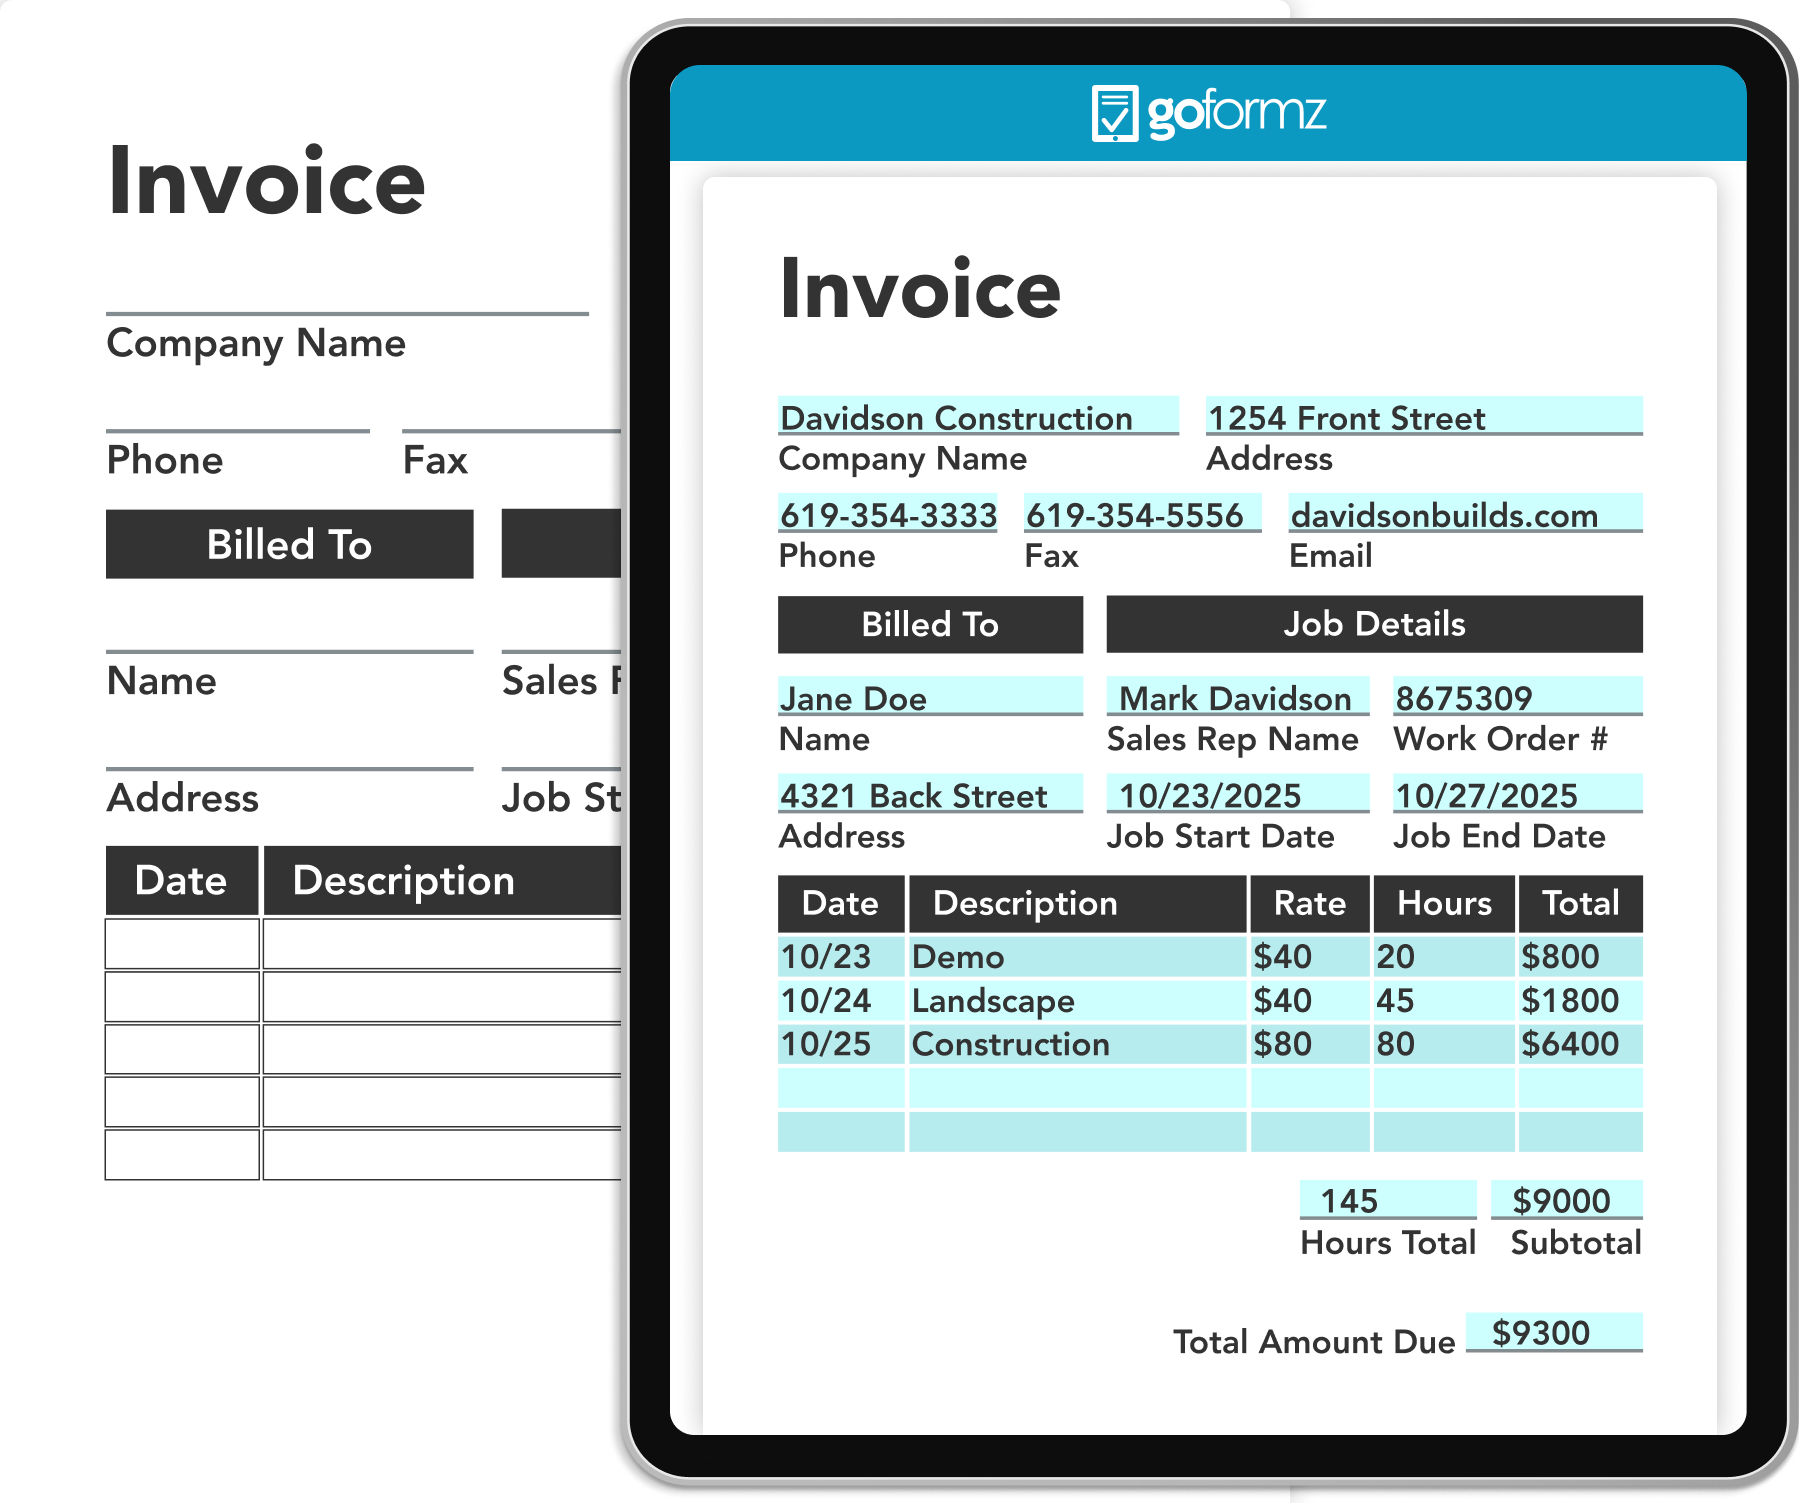The height and width of the screenshot is (1503, 1799).
Task: Select the Hours Total value 145
Action: 1388,1199
